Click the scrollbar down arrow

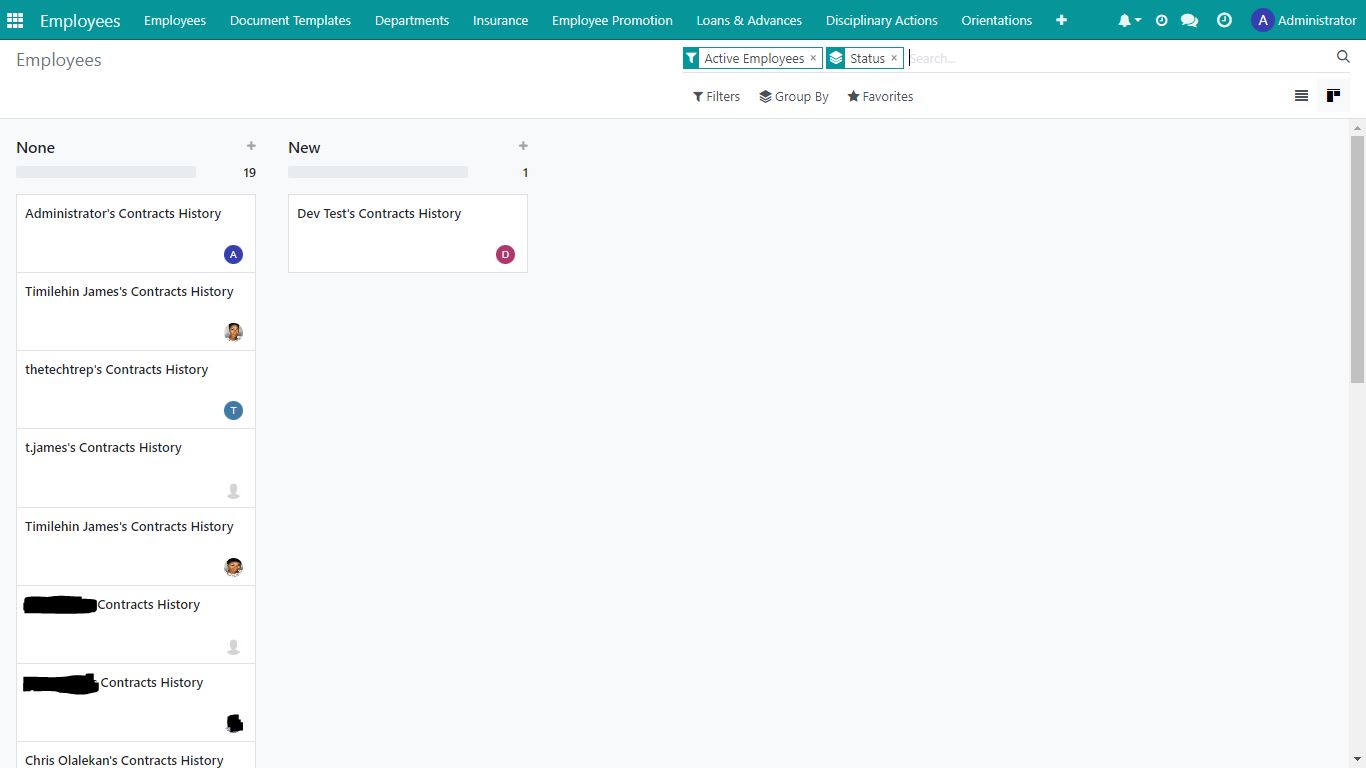point(1357,760)
